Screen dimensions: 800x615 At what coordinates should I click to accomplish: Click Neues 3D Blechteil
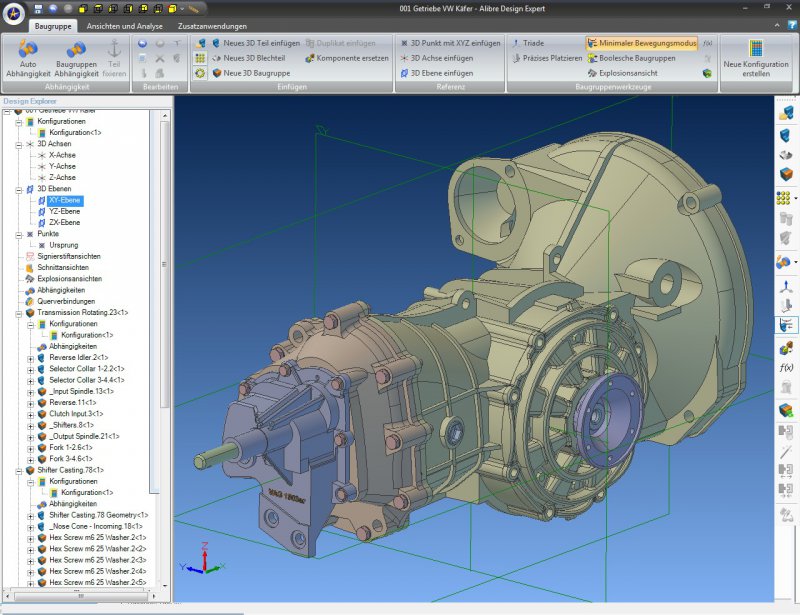(x=248, y=58)
